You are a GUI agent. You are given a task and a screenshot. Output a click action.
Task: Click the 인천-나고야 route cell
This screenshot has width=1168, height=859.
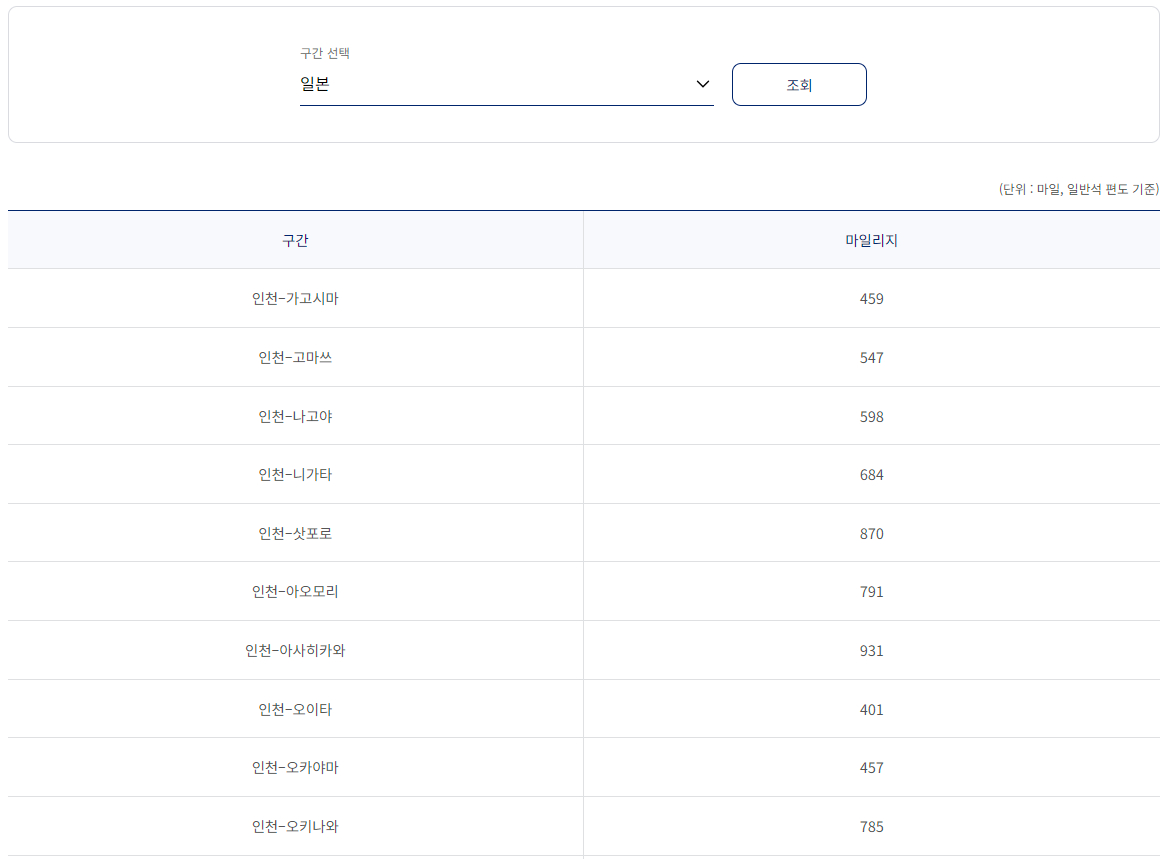coord(295,416)
